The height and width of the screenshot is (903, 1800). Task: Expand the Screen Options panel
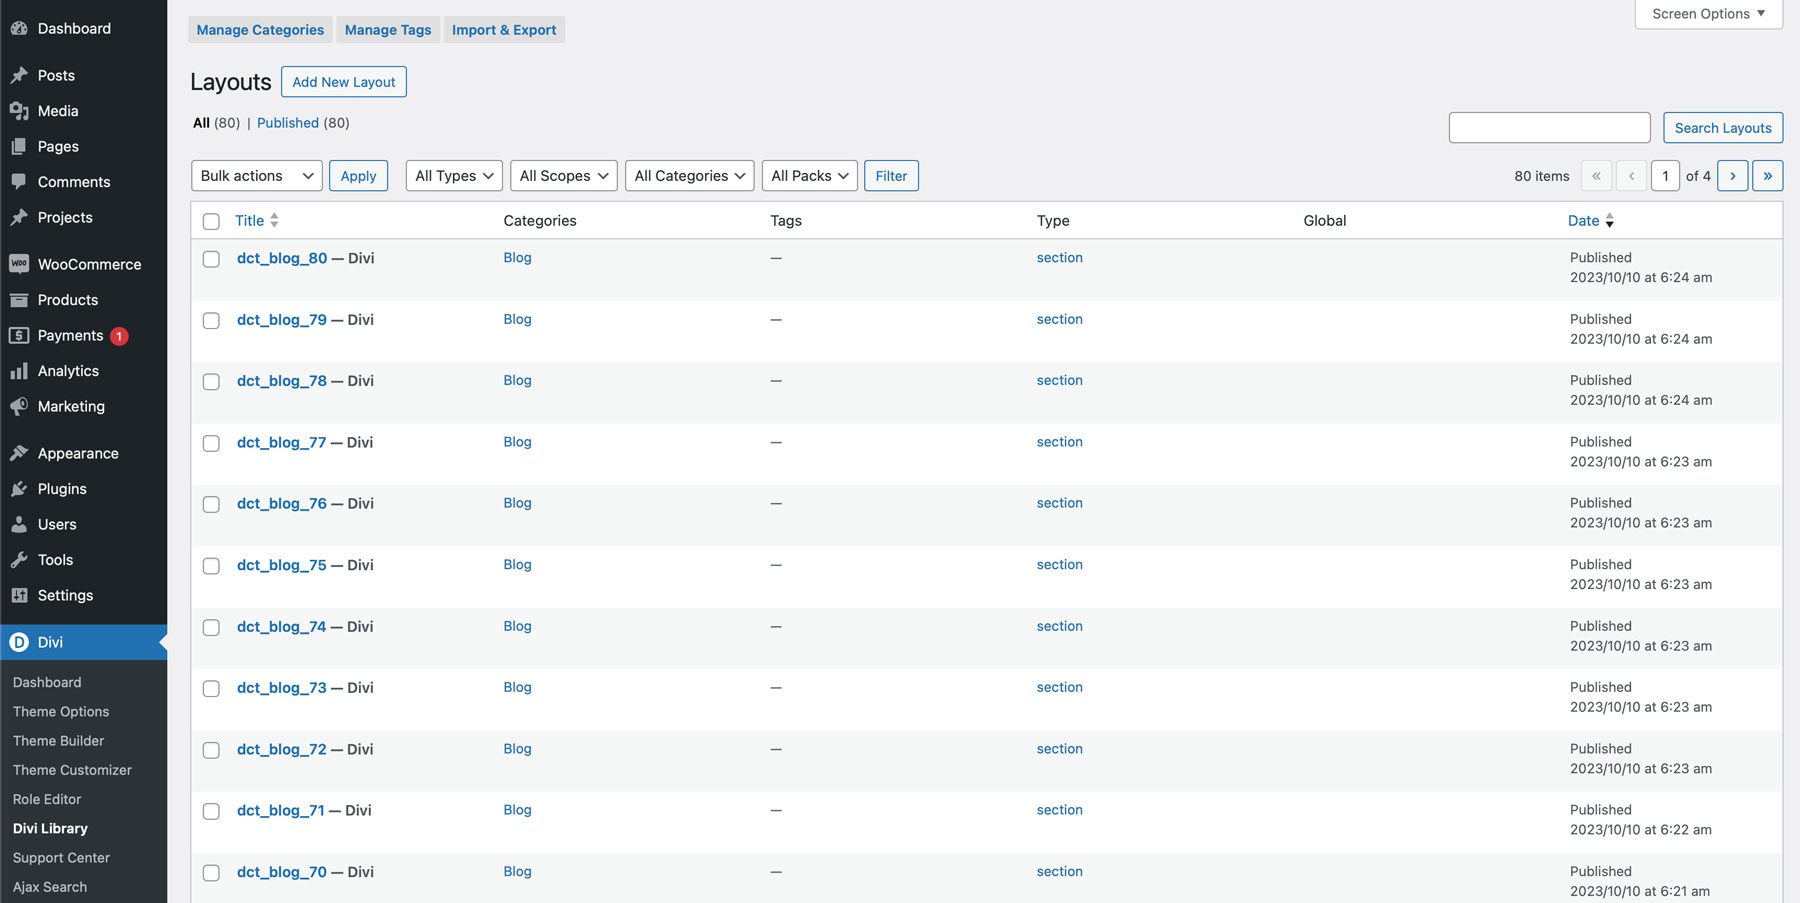[x=1709, y=14]
